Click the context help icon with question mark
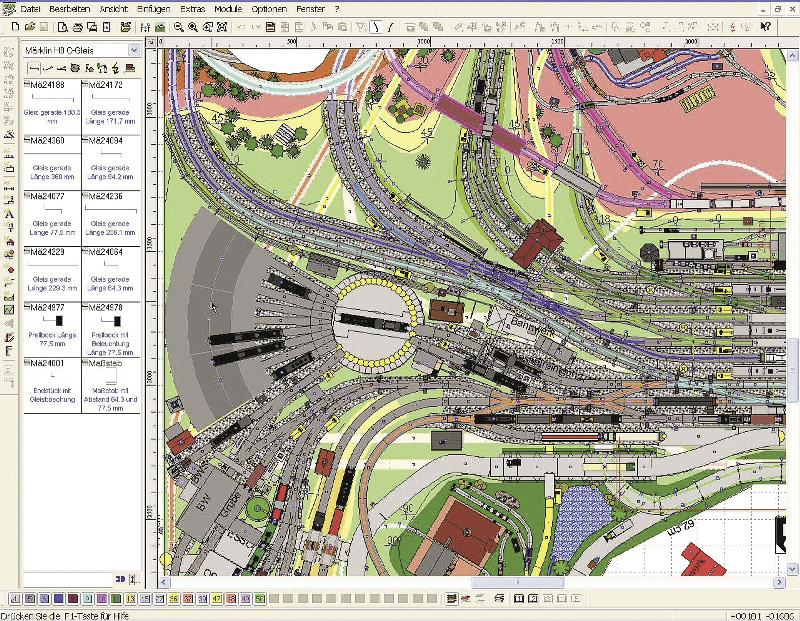The image size is (800, 621). coord(765,27)
